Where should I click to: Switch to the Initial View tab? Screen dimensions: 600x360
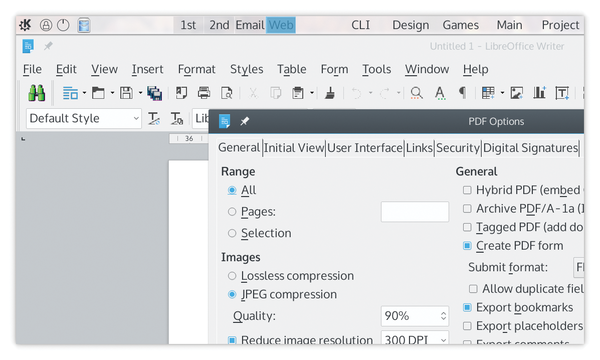294,148
